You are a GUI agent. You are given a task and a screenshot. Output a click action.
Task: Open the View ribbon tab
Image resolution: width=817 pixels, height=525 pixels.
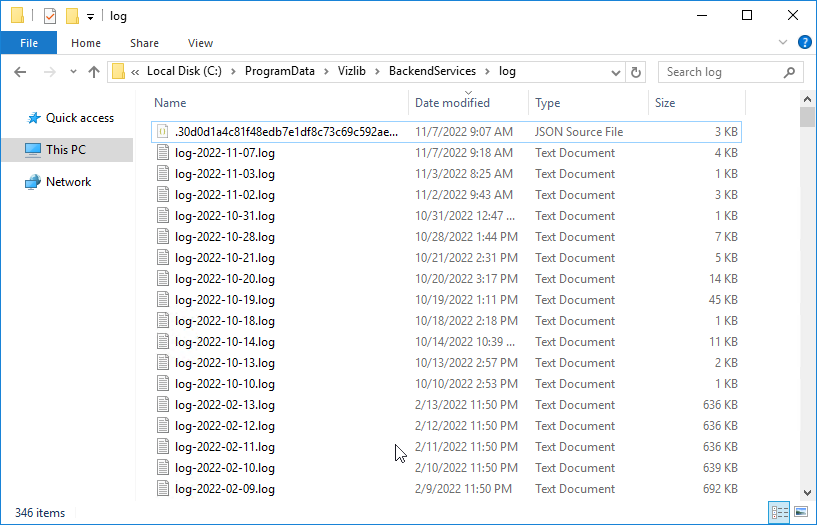point(200,43)
